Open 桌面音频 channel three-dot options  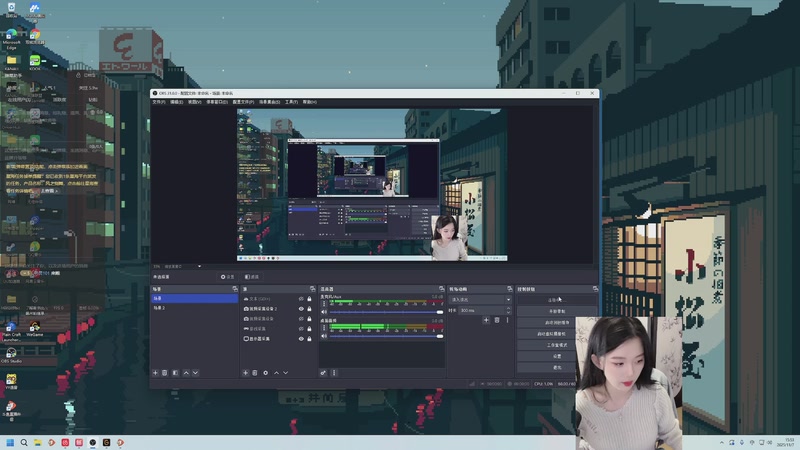[x=323, y=328]
